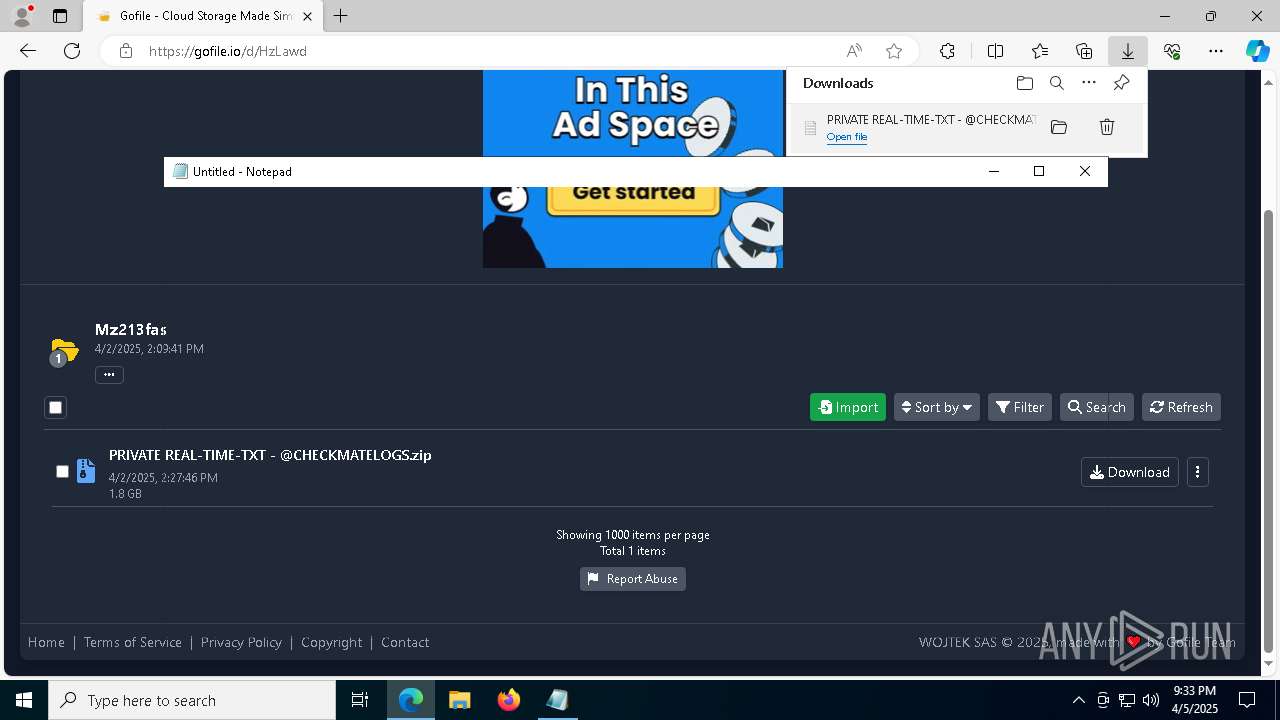This screenshot has width=1280, height=720.
Task: Toggle the split screen icon
Action: click(x=996, y=51)
